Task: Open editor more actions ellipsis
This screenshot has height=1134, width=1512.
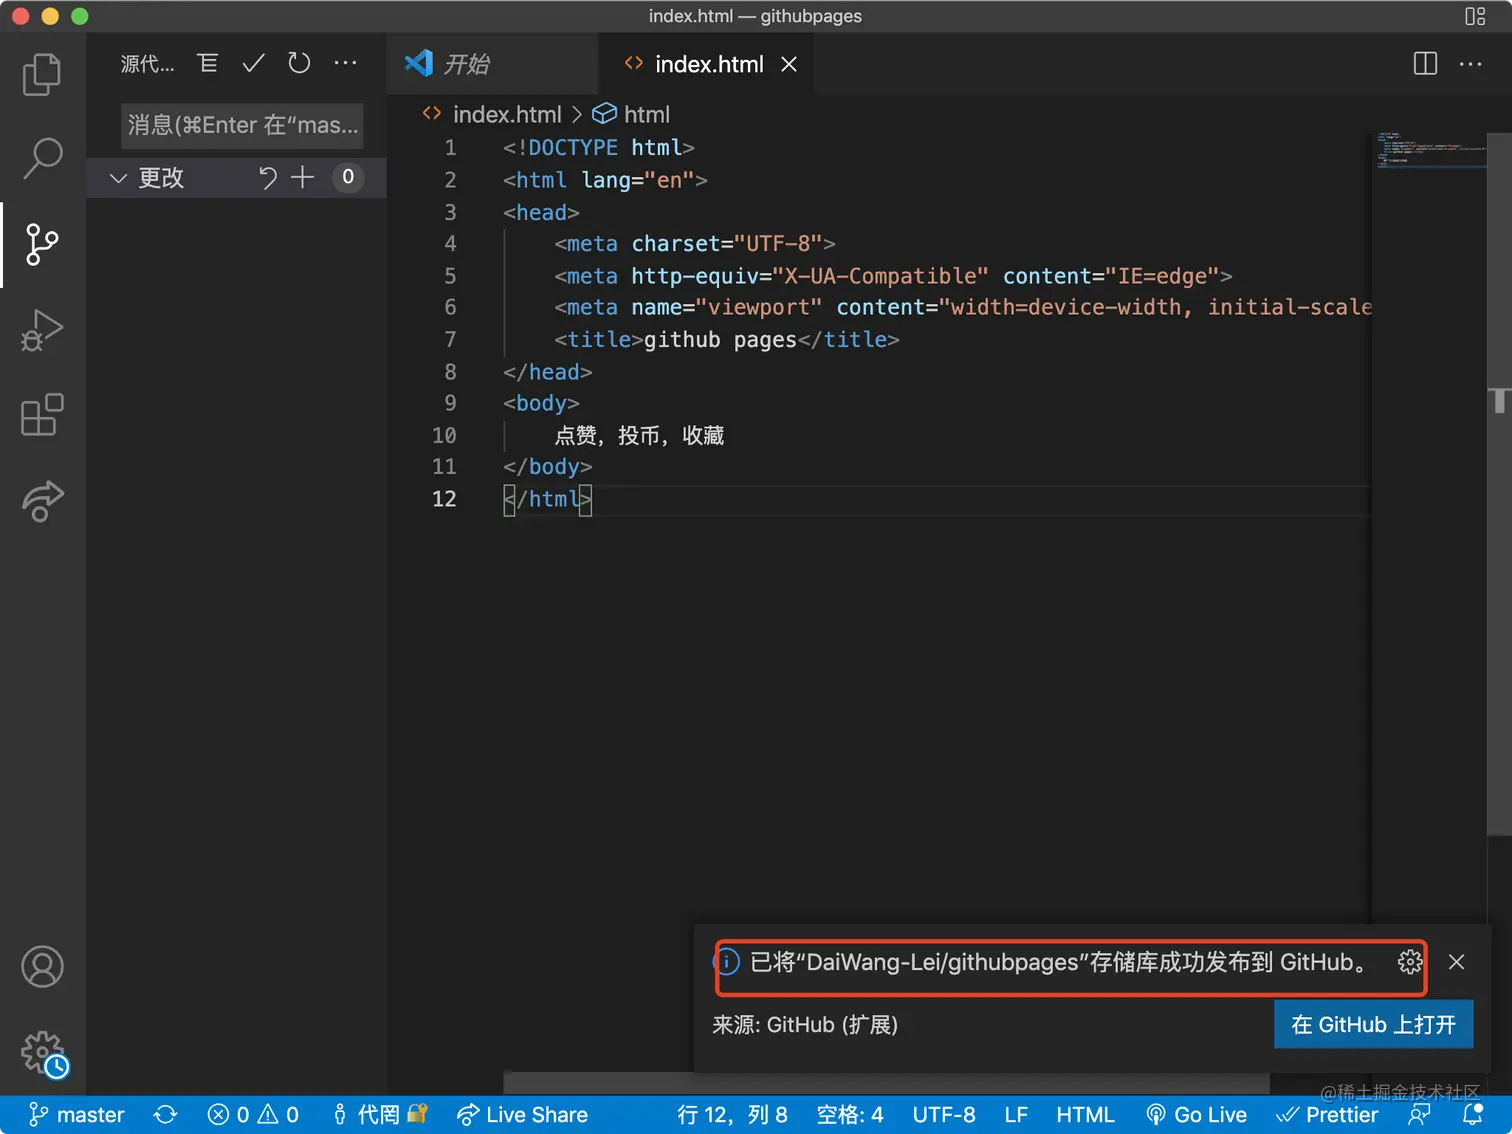Action: [x=1471, y=64]
